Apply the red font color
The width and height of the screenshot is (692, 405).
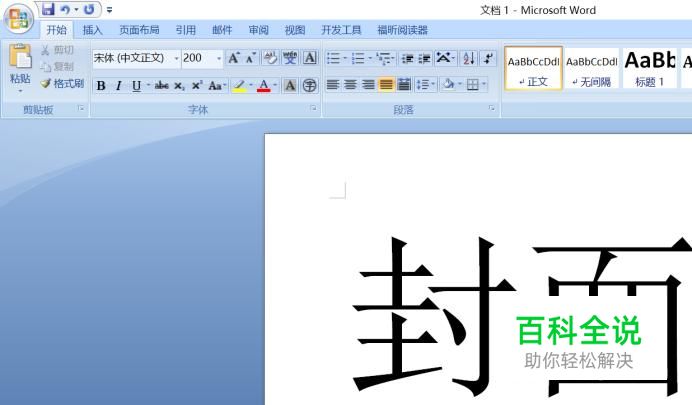tap(263, 86)
